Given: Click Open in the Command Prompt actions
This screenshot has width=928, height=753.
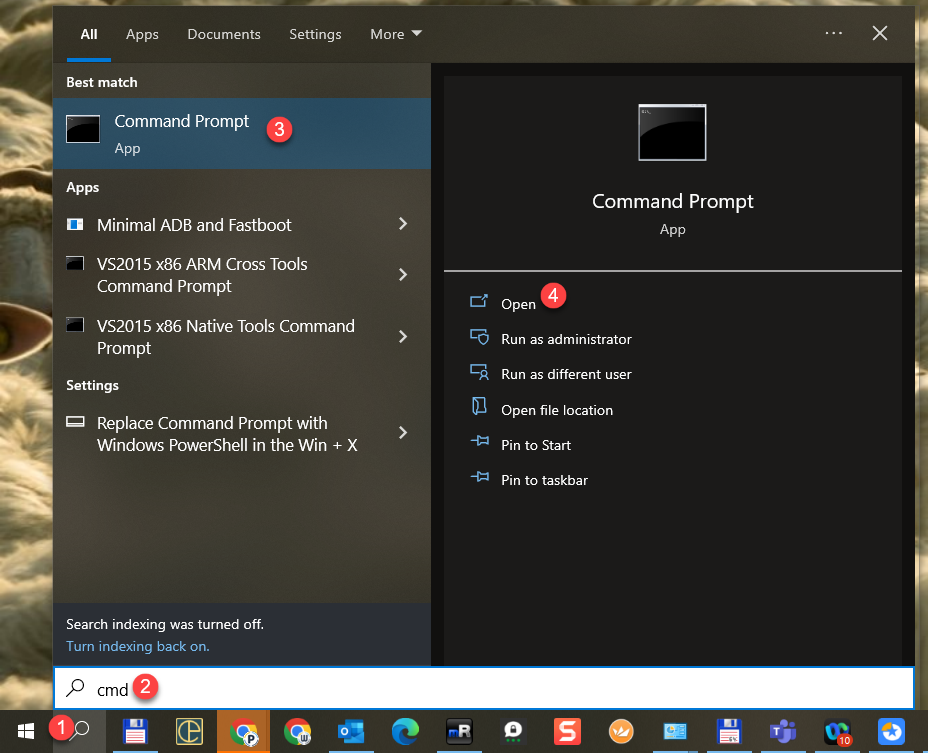Looking at the screenshot, I should pos(518,304).
